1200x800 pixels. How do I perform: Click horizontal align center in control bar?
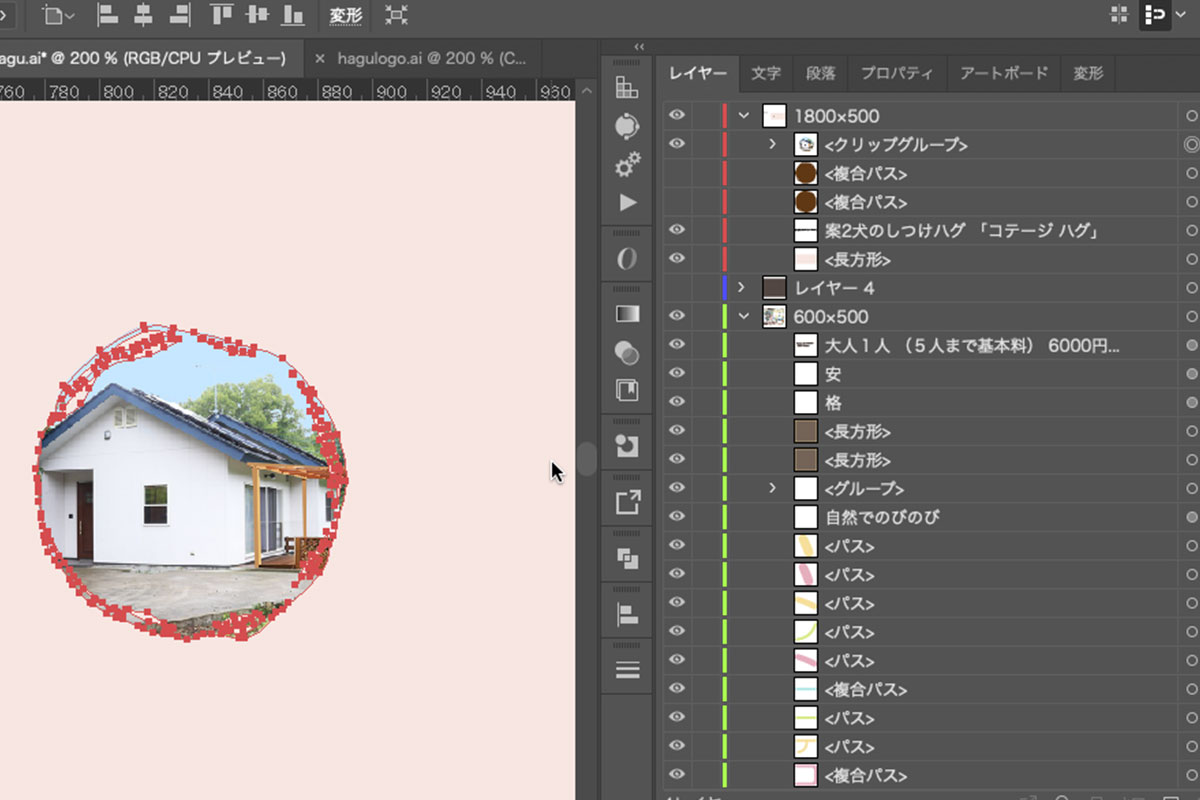coord(144,15)
